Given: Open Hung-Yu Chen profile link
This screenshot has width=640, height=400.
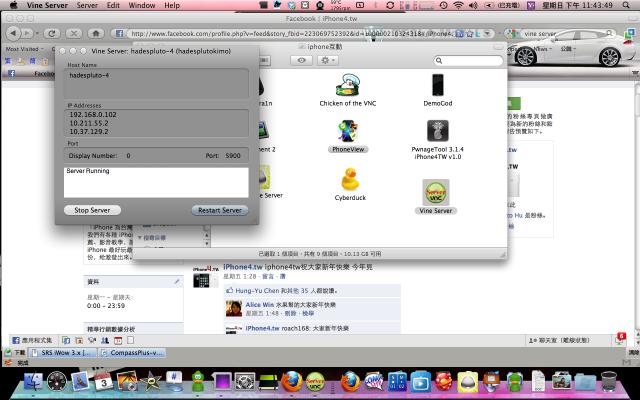Looking at the screenshot, I should tap(257, 291).
